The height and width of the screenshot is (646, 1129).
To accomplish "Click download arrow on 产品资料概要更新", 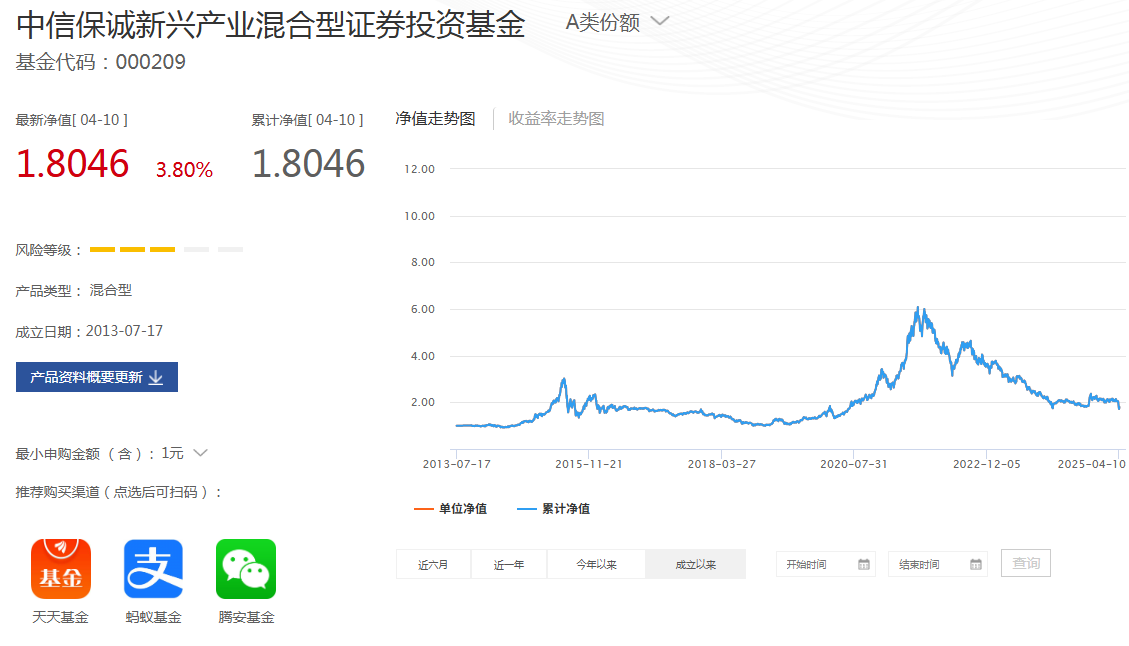I will click(x=156, y=377).
